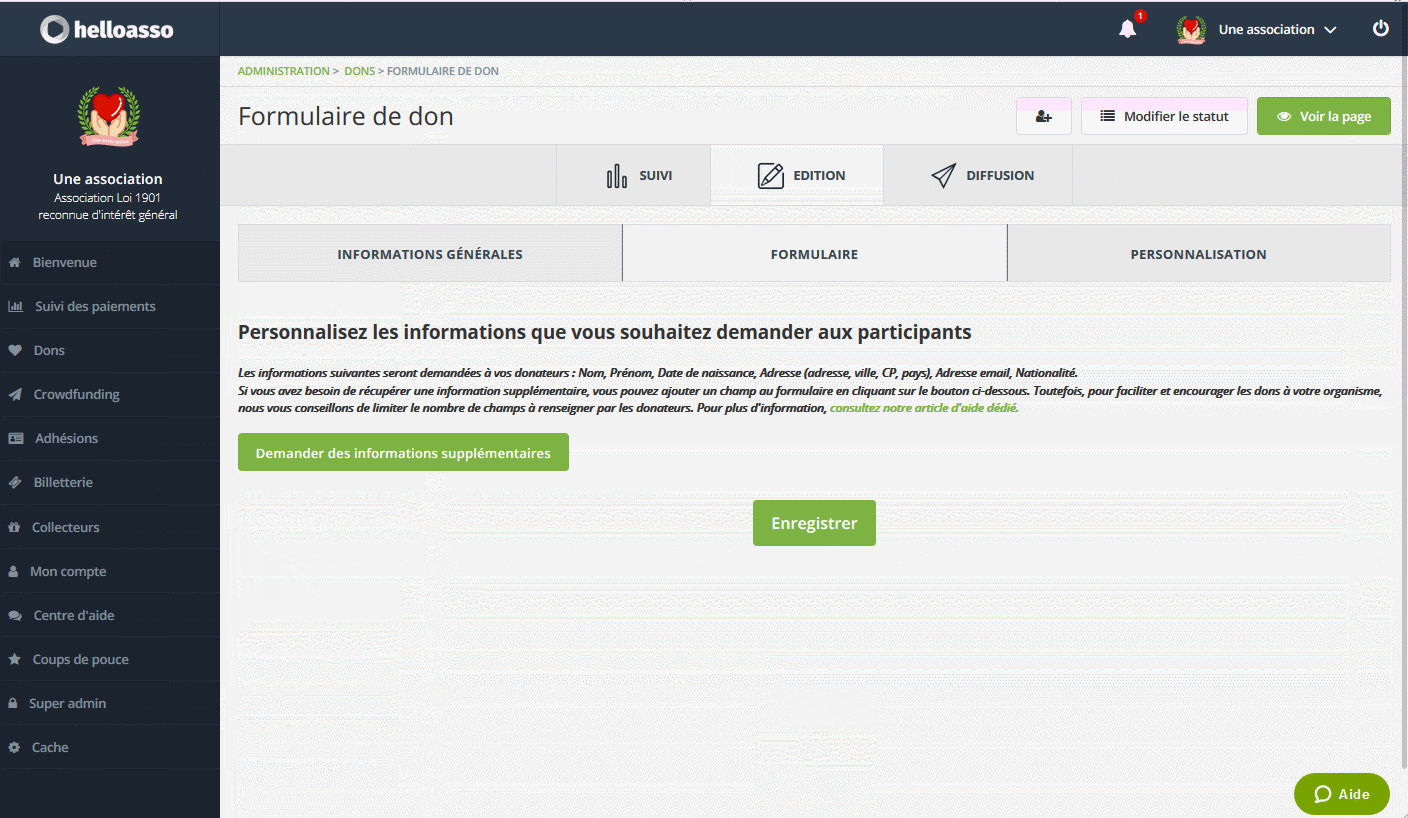
Task: Click the power logout icon
Action: (x=1381, y=28)
